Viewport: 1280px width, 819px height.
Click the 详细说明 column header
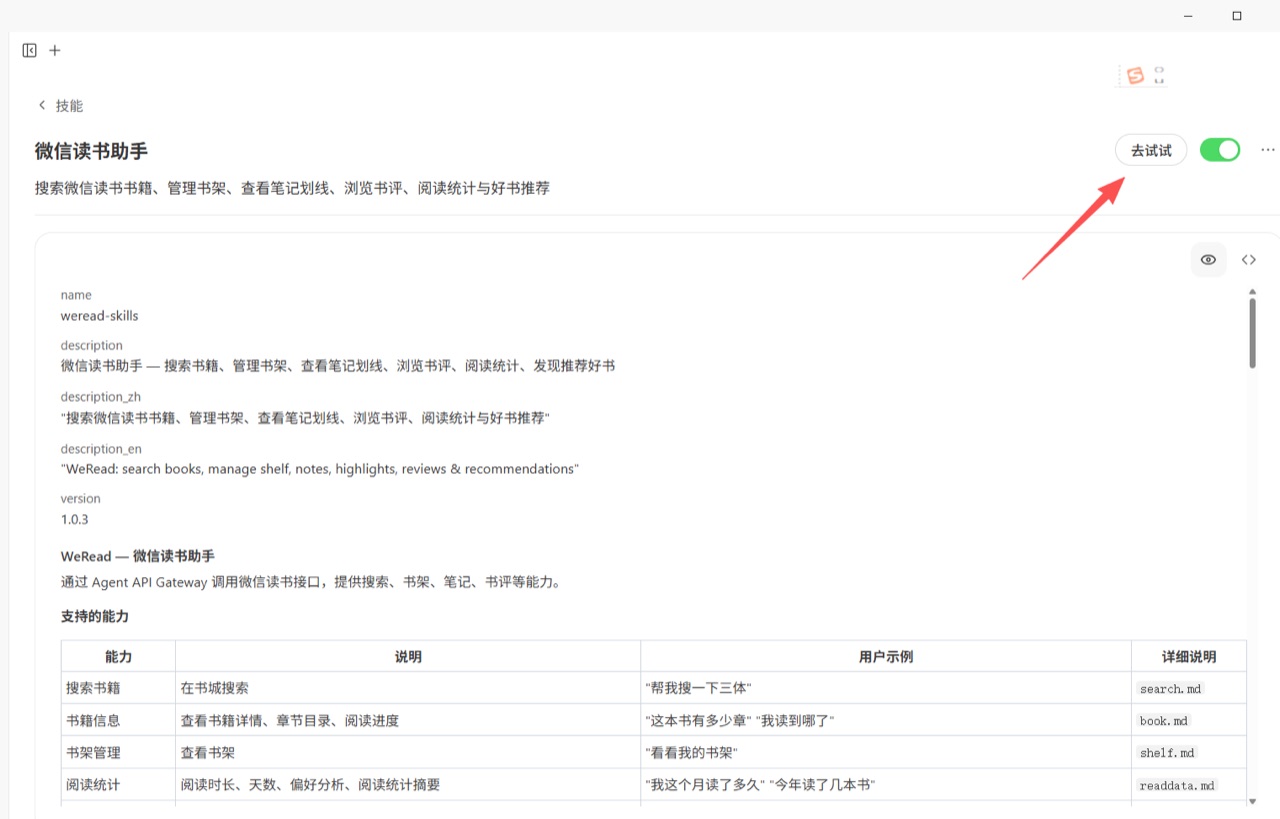tap(1189, 656)
